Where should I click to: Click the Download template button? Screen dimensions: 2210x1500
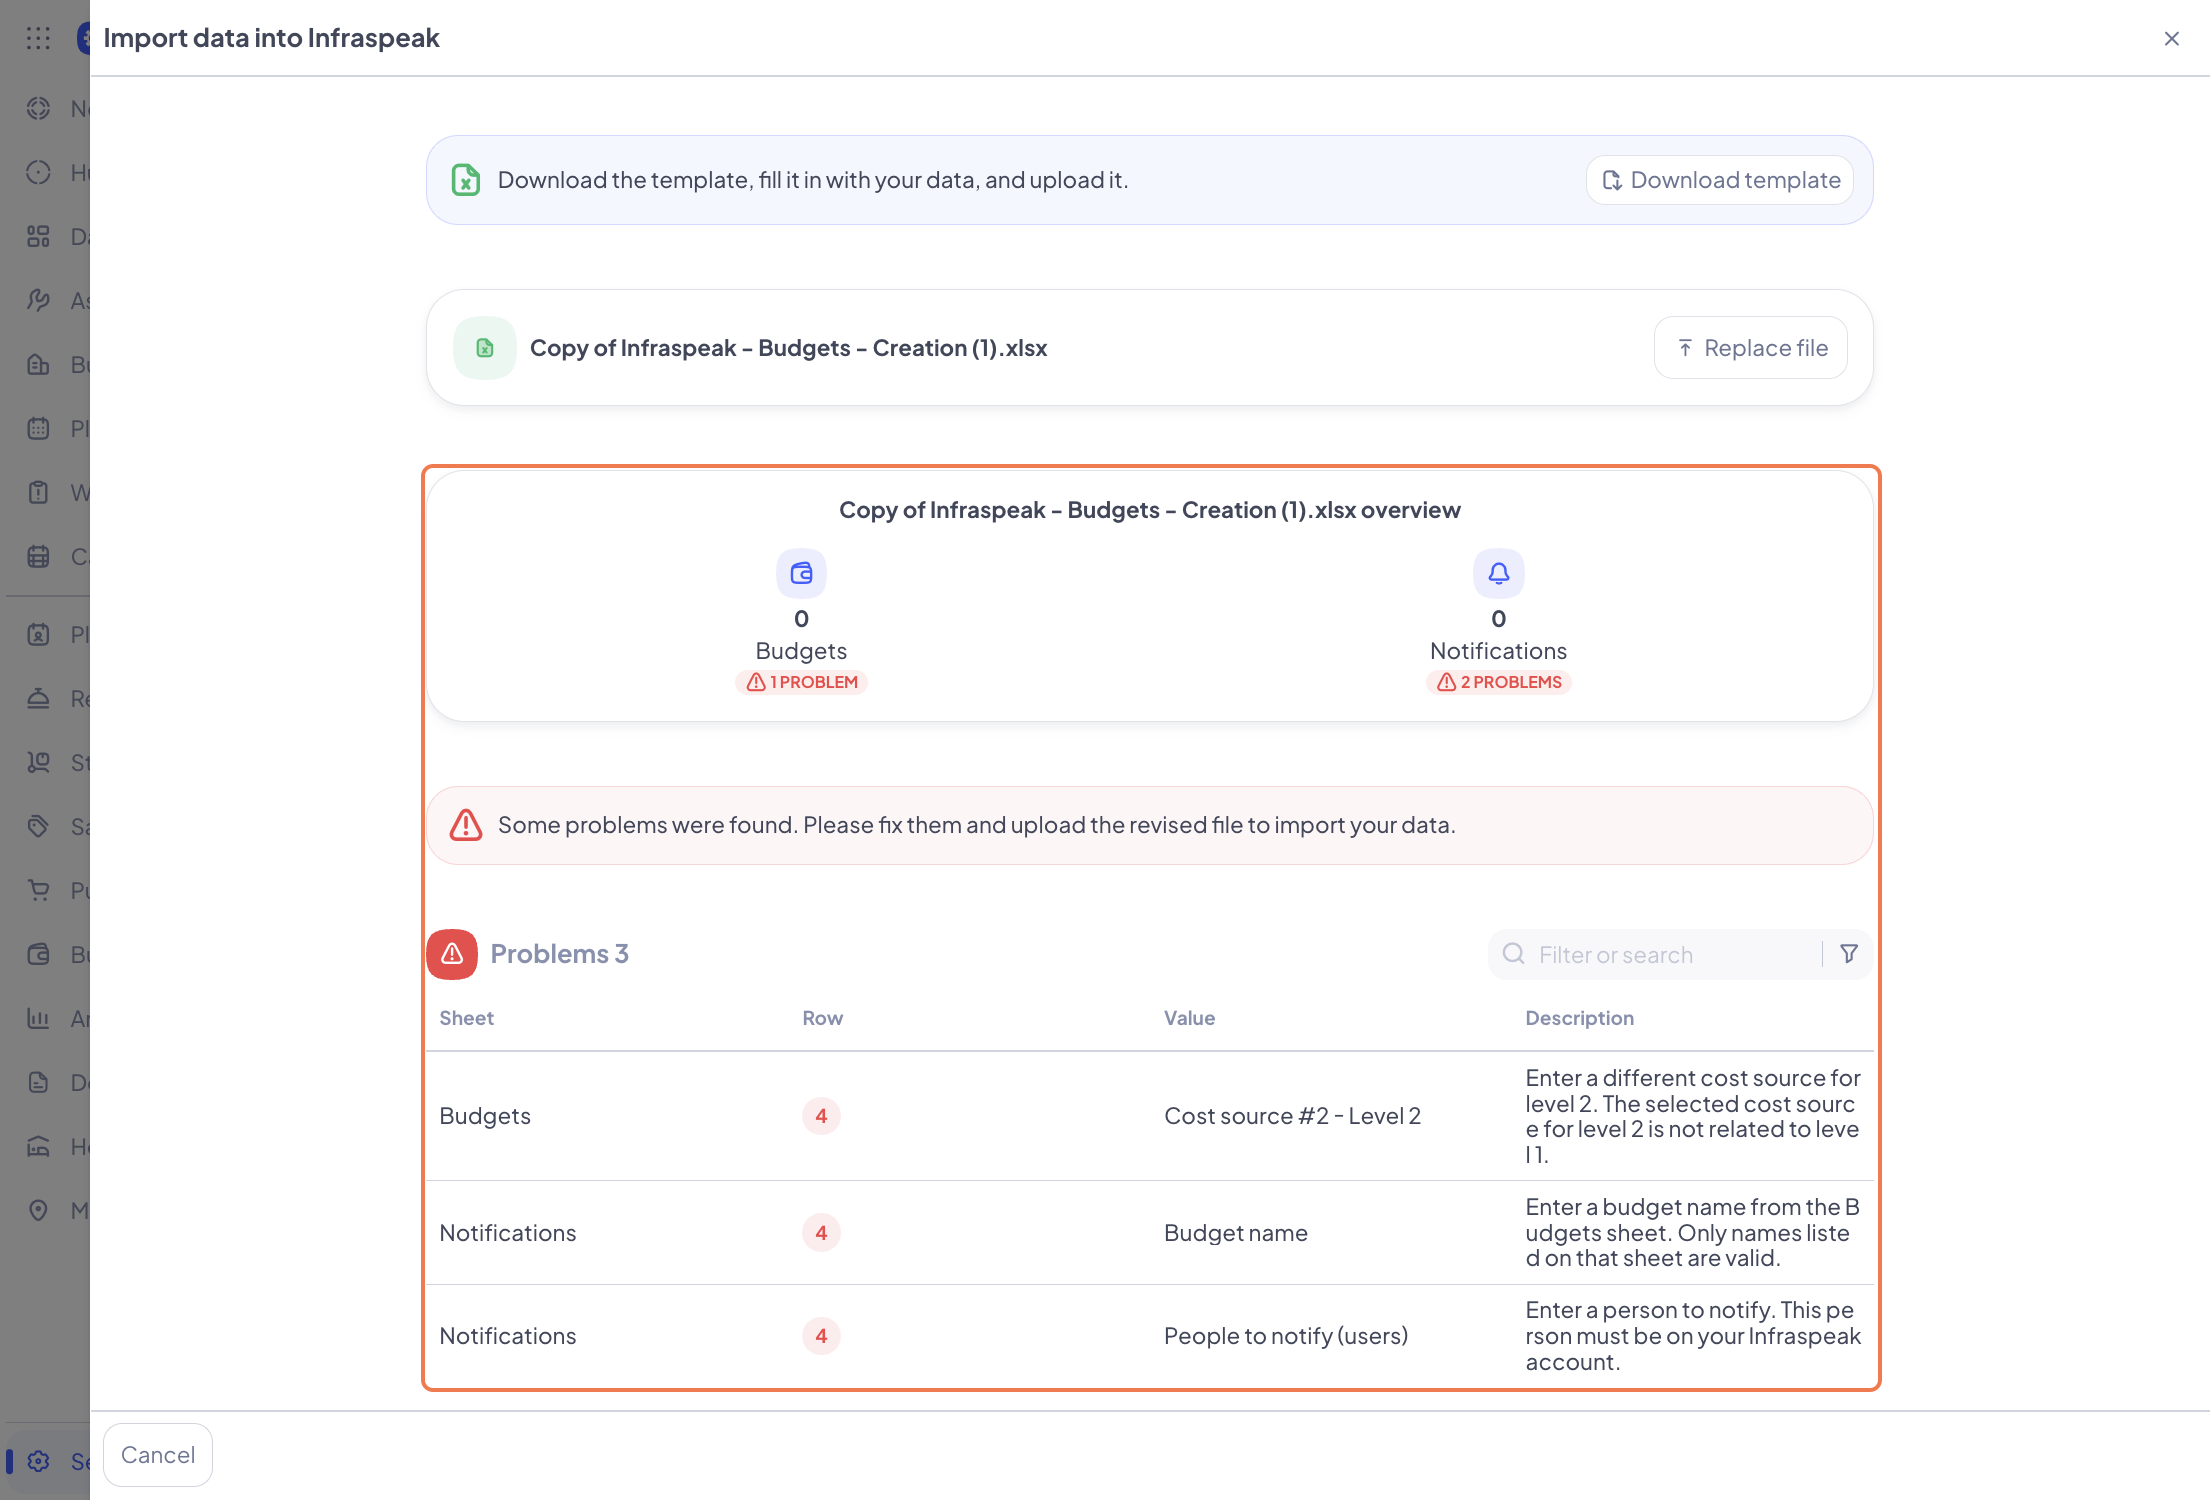coord(1720,180)
